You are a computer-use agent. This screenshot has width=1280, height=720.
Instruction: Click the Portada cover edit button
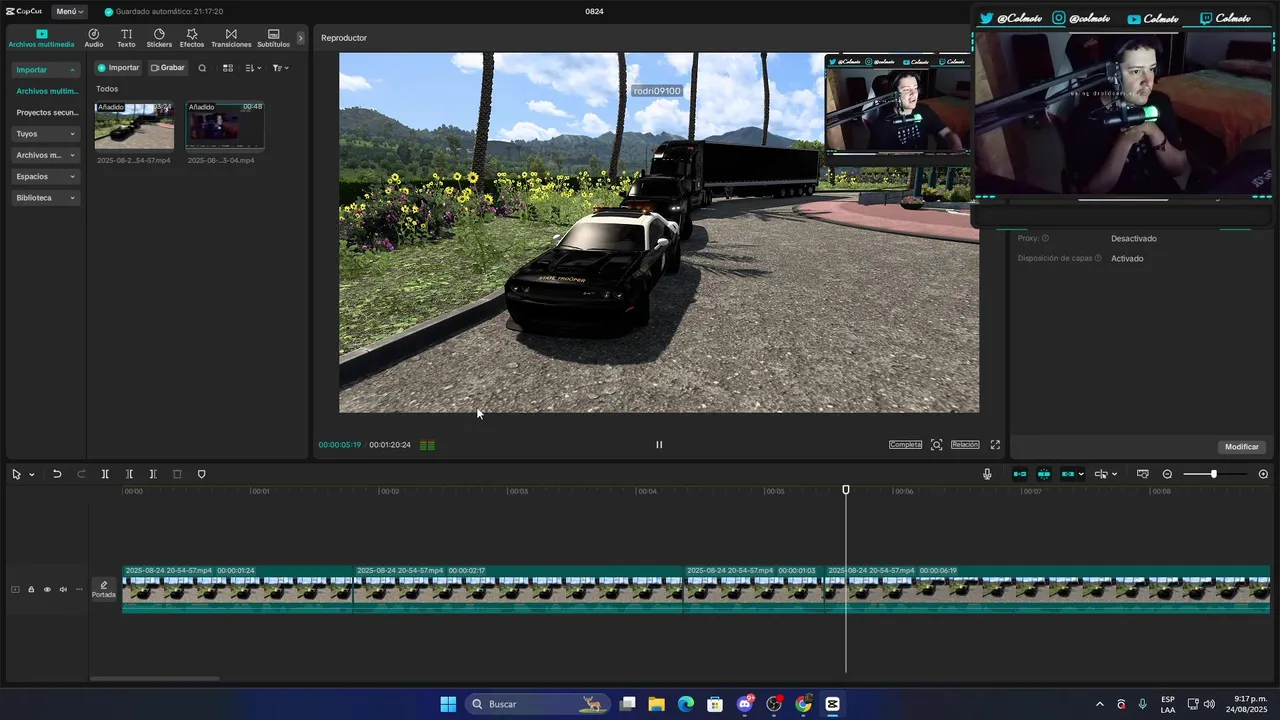pos(104,590)
